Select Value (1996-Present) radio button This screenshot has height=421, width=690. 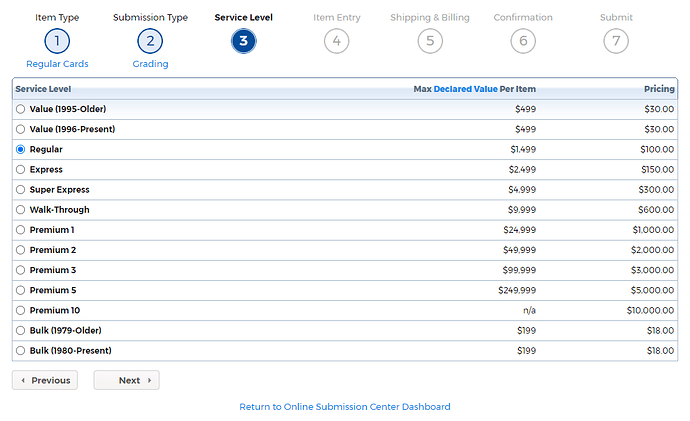click(21, 129)
